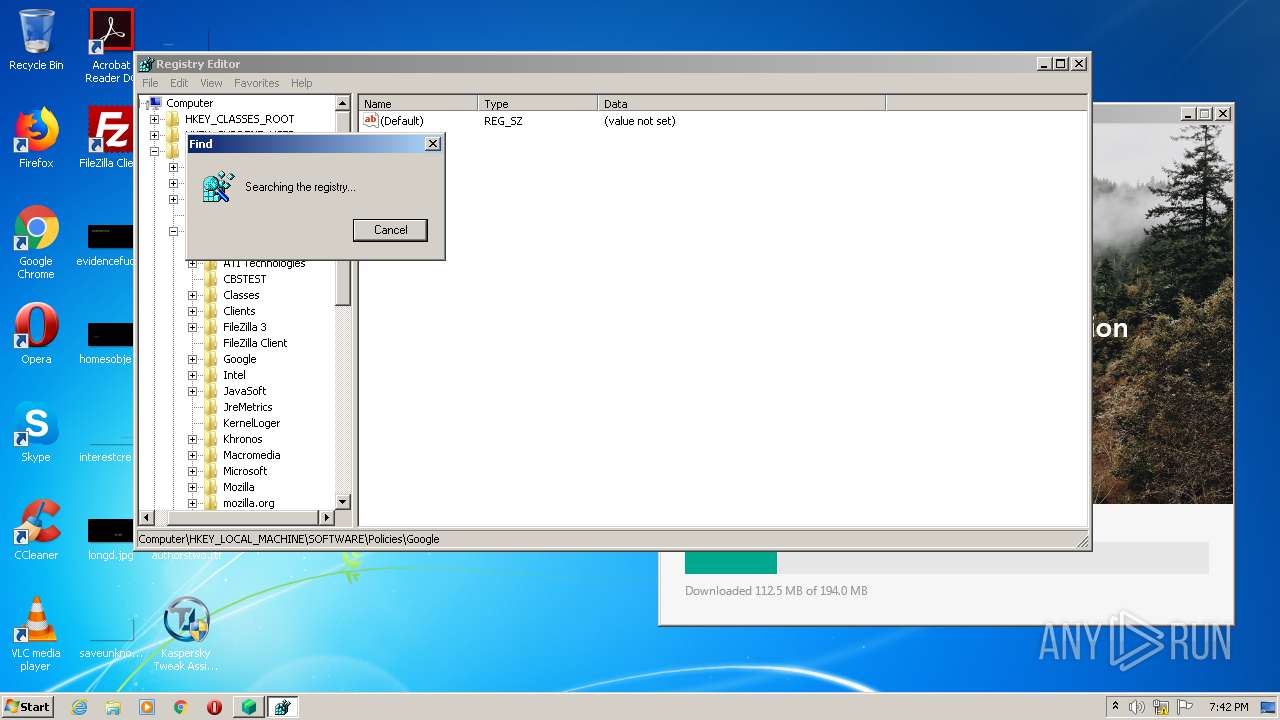
Task: Click the volume icon in system tray
Action: [1137, 707]
